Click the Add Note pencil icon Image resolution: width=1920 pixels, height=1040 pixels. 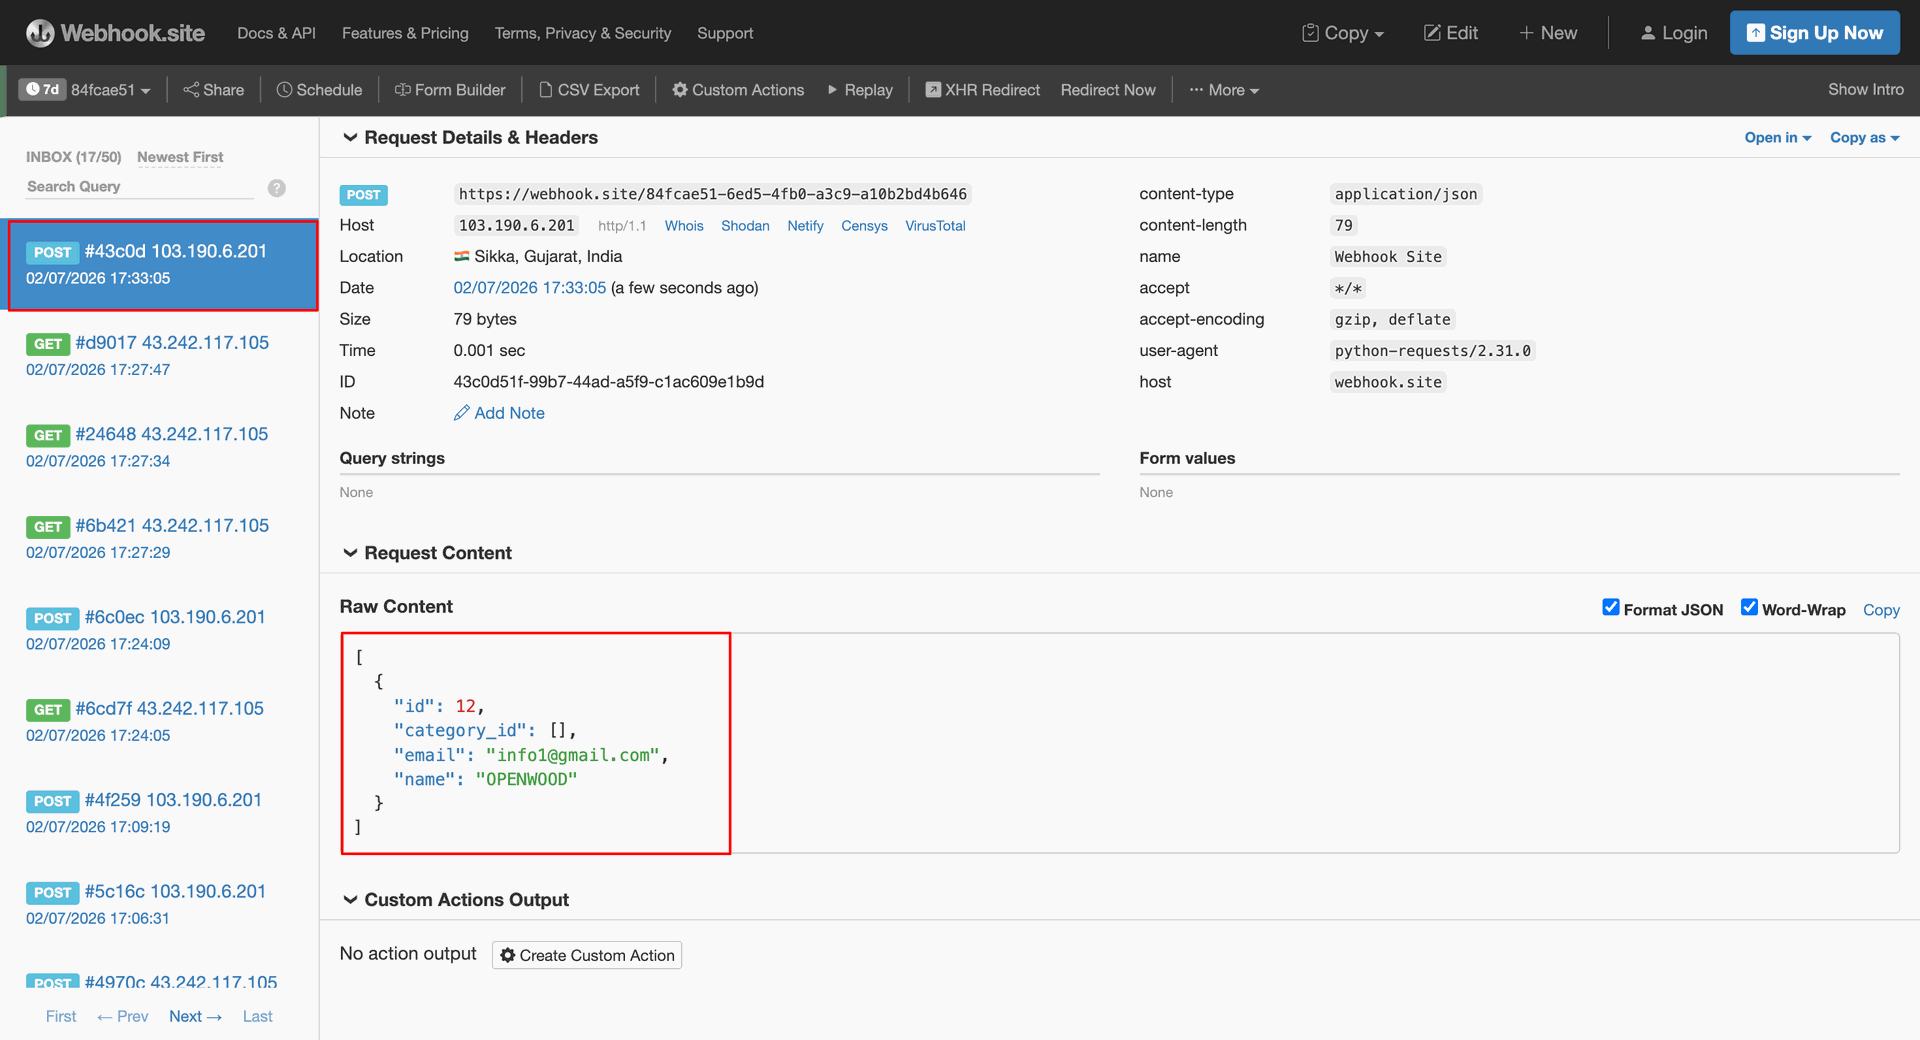point(461,413)
